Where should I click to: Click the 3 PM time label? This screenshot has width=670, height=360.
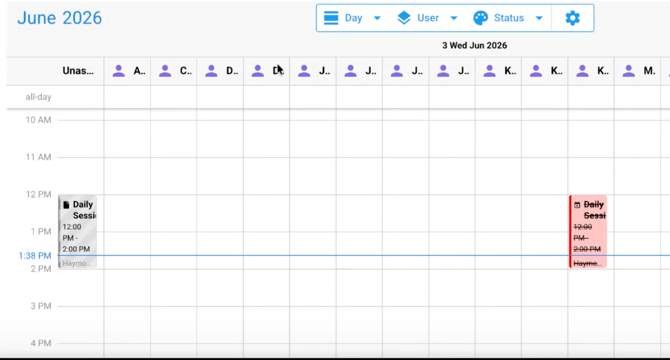pyautogui.click(x=41, y=306)
